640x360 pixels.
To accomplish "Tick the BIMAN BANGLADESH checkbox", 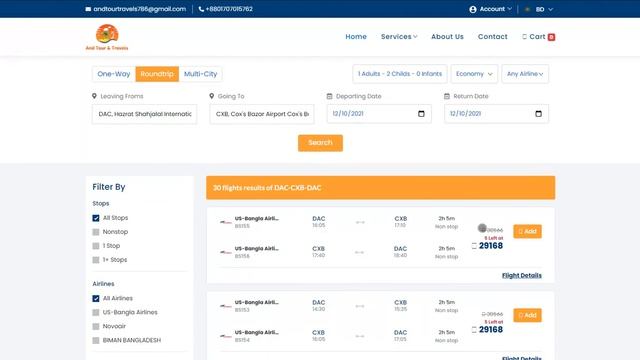I will point(96,340).
